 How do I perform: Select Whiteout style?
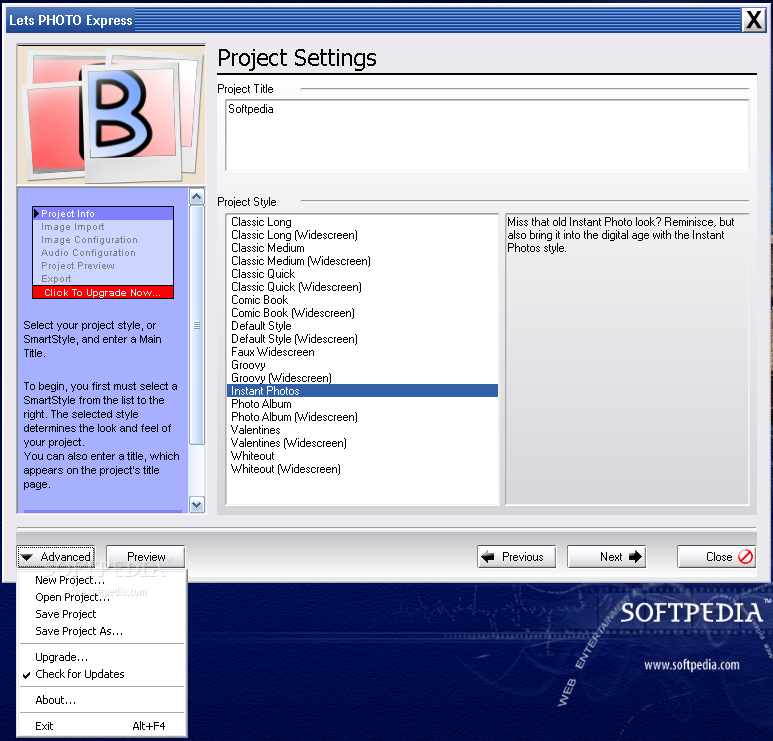pyautogui.click(x=362, y=456)
